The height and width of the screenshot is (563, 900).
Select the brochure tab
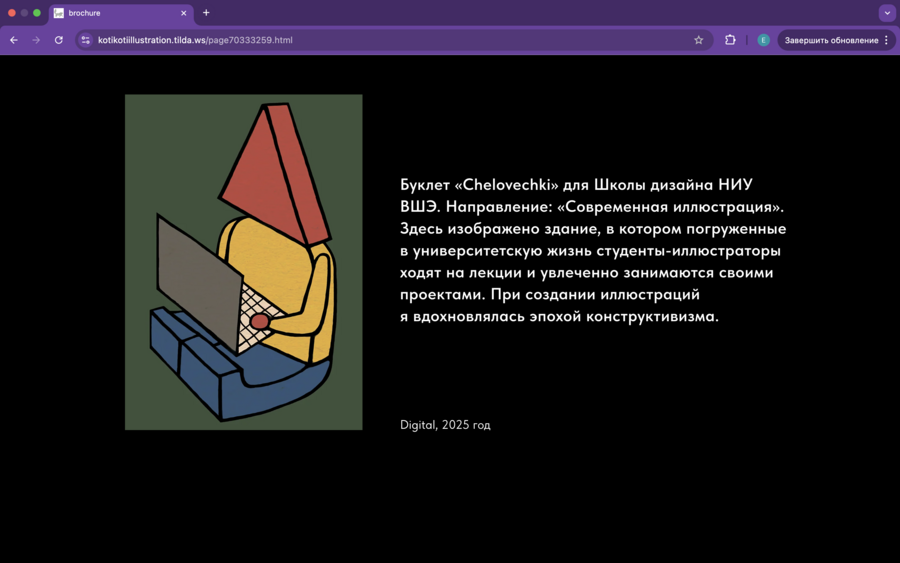click(122, 13)
